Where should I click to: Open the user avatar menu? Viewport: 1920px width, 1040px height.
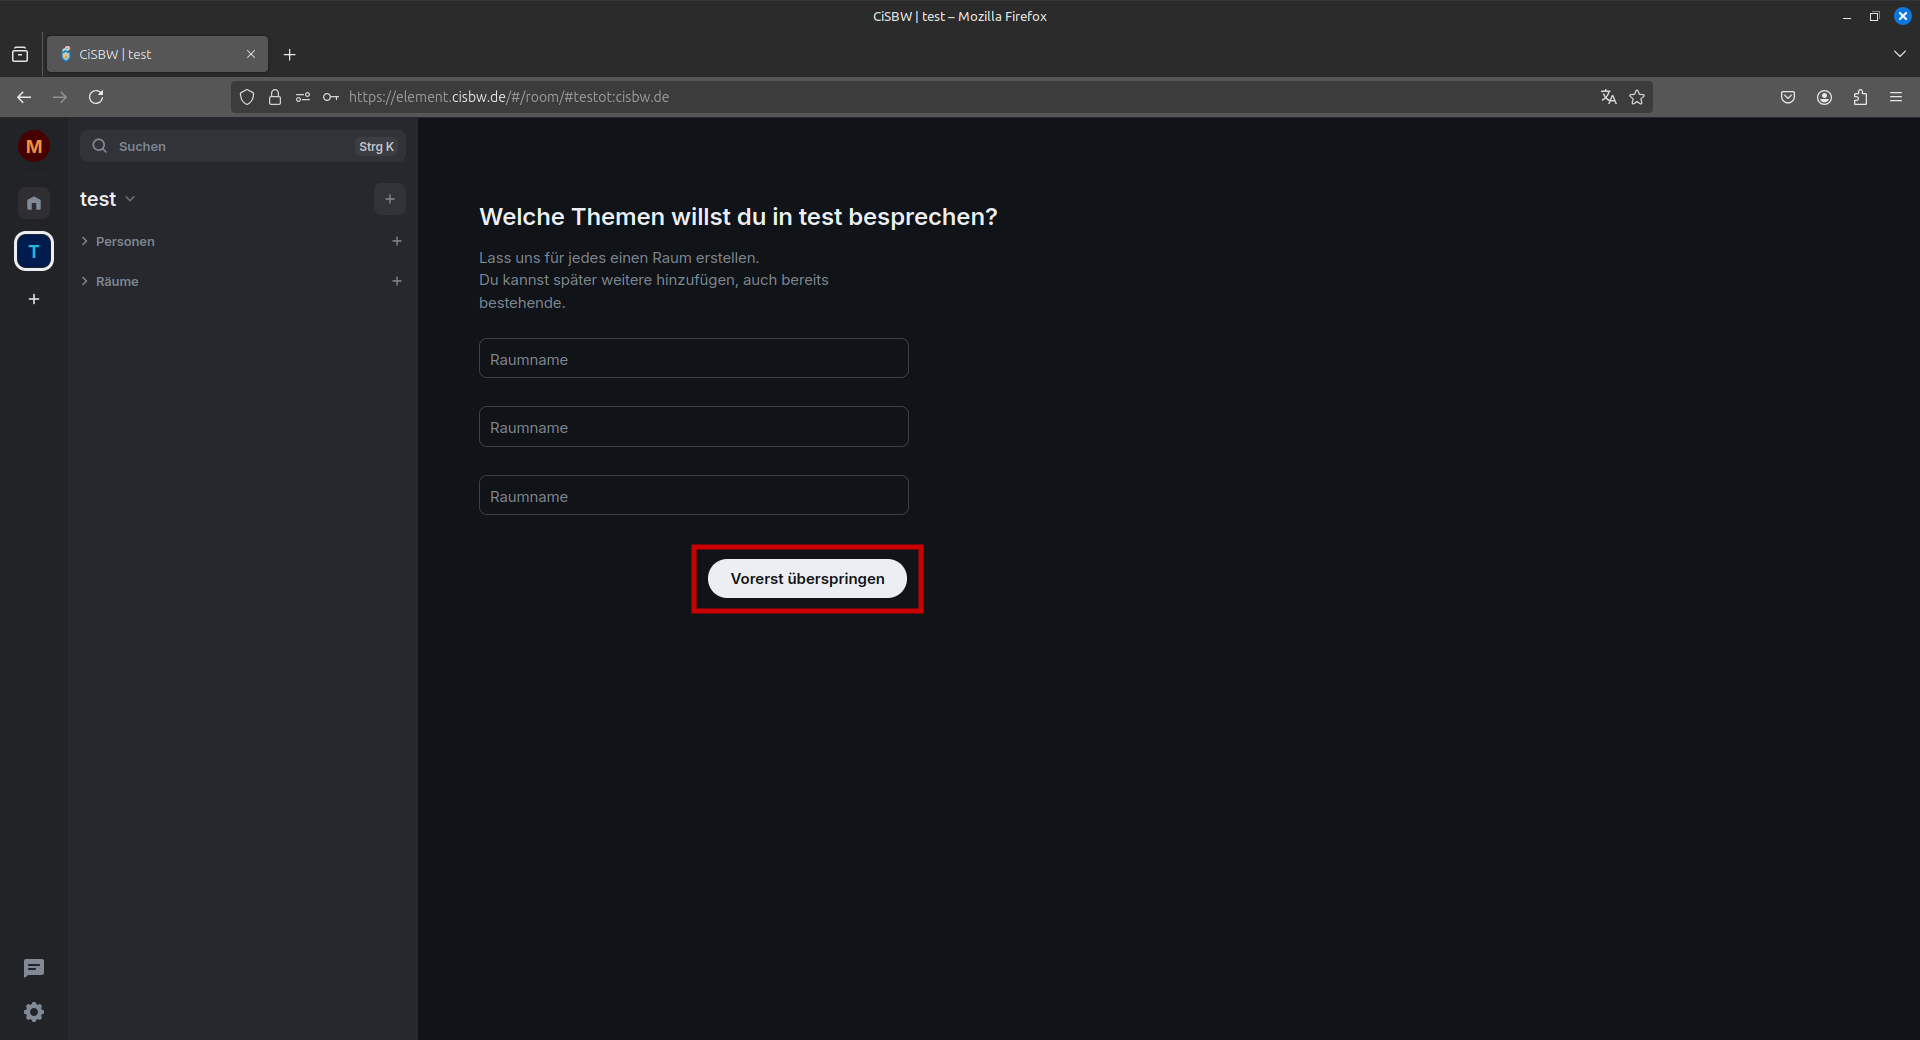34,147
